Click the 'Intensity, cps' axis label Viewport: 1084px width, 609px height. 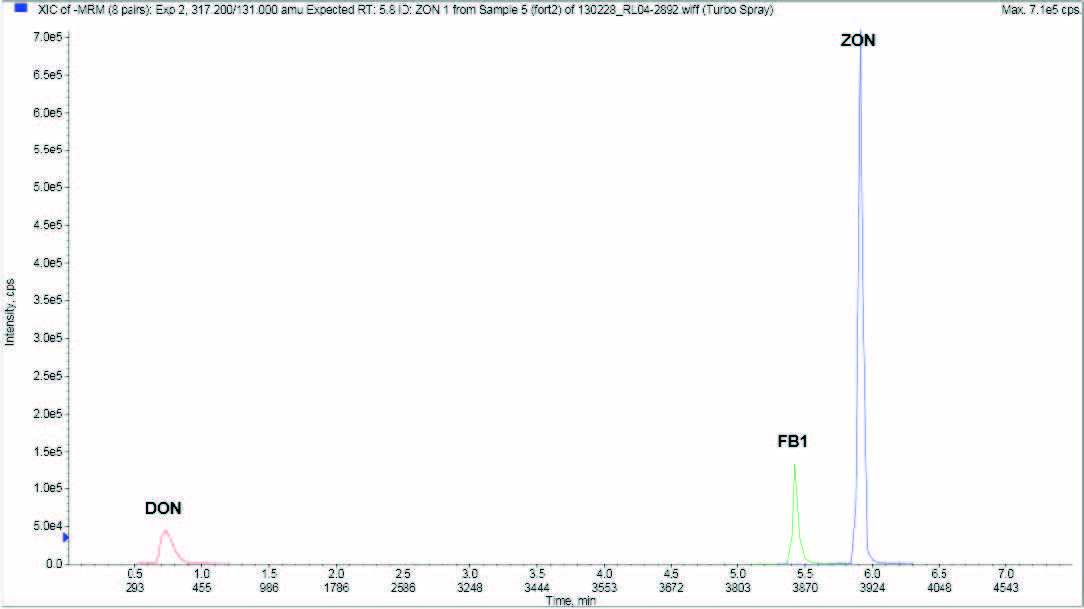[10, 312]
